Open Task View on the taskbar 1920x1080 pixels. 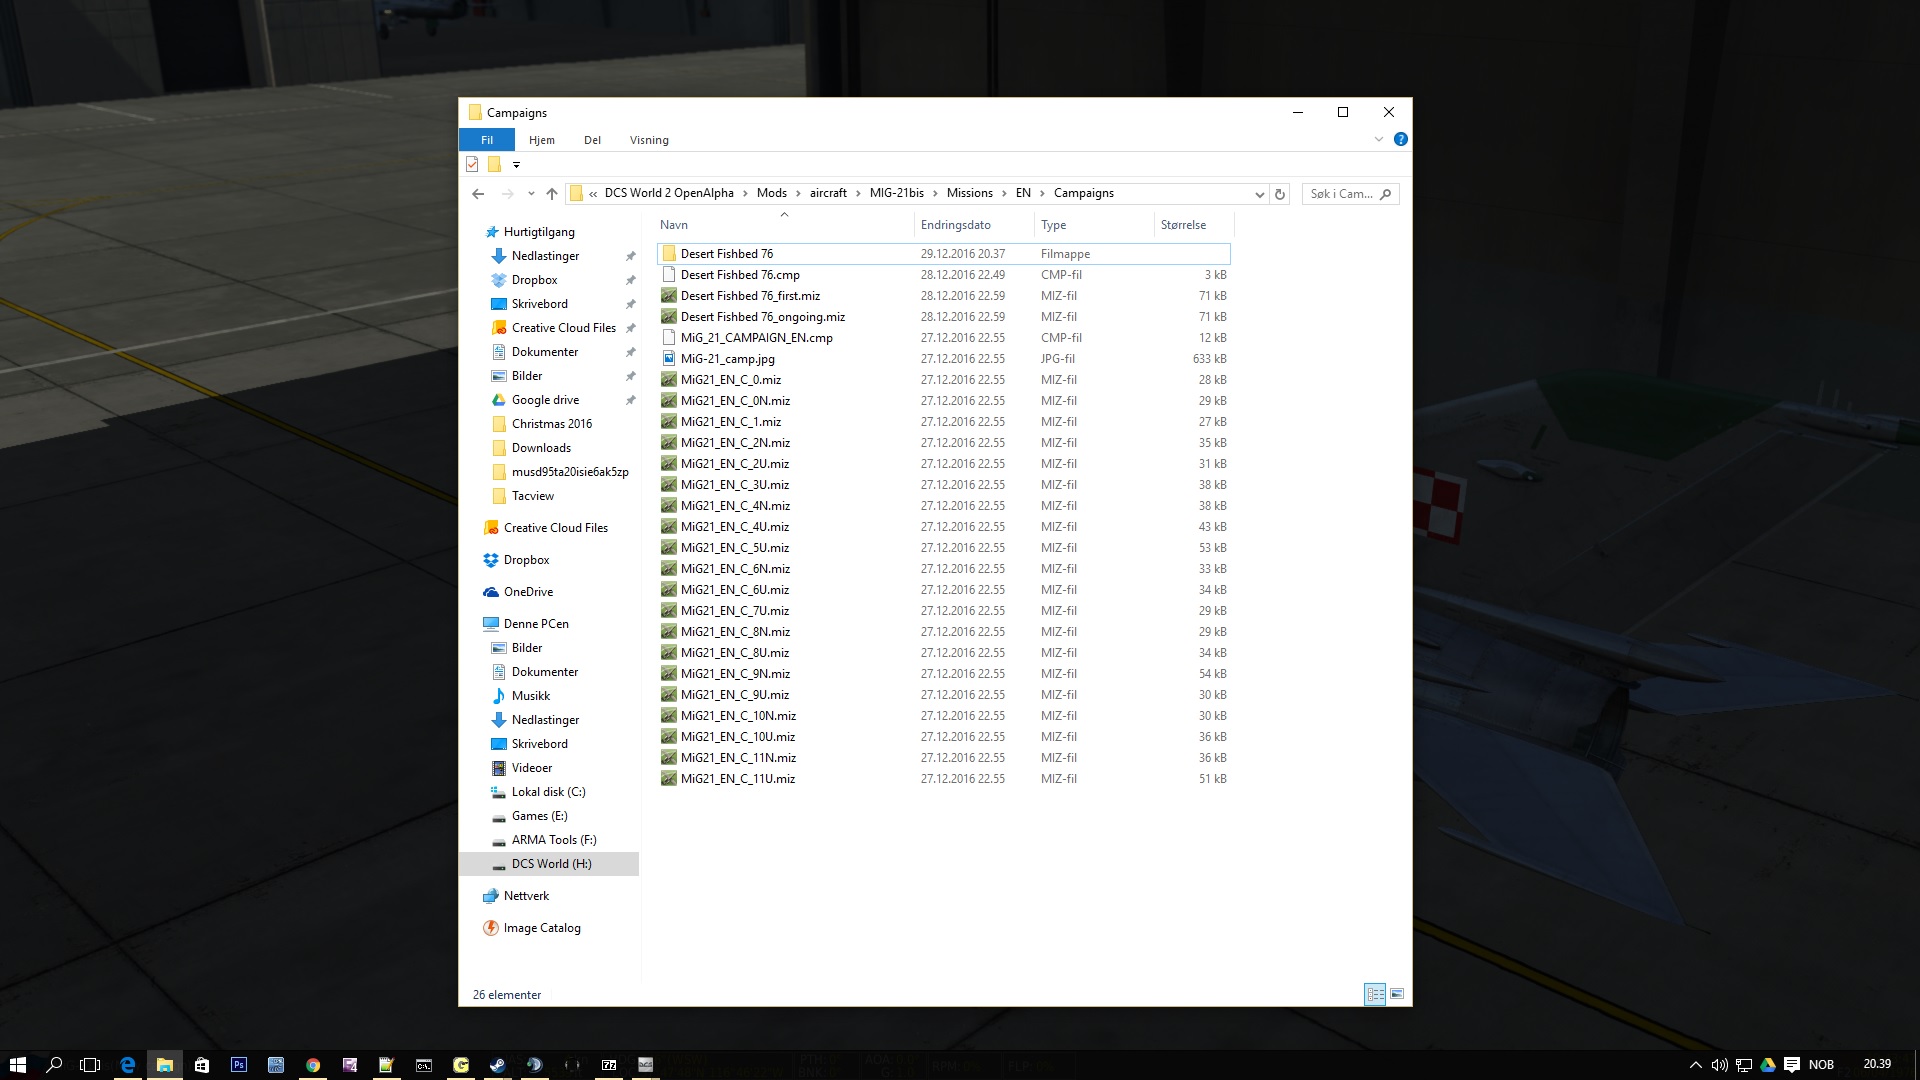click(x=91, y=1065)
